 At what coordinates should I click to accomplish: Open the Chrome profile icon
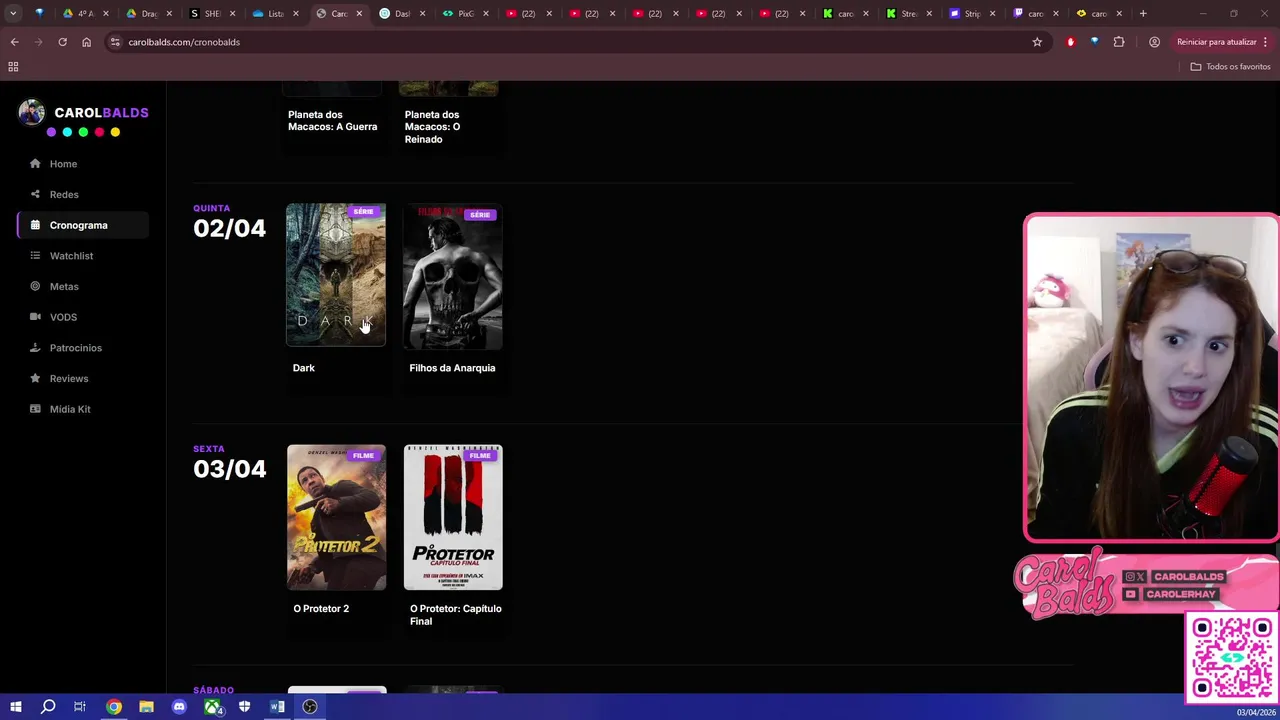click(x=1154, y=42)
